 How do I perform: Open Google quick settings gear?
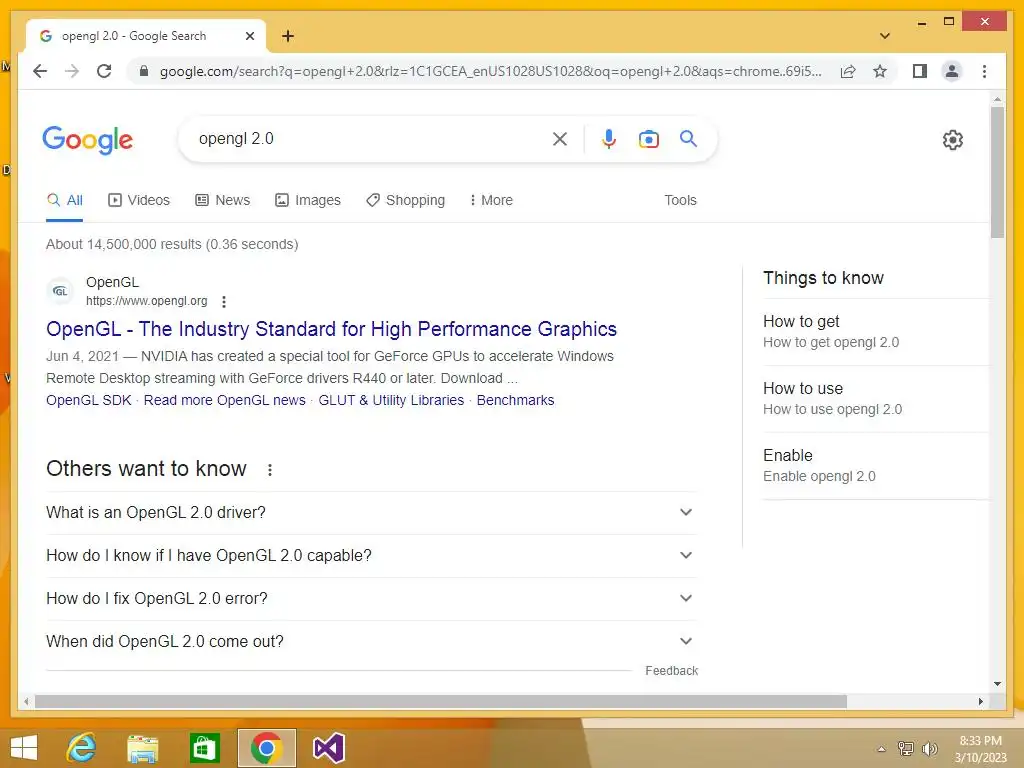(x=953, y=139)
